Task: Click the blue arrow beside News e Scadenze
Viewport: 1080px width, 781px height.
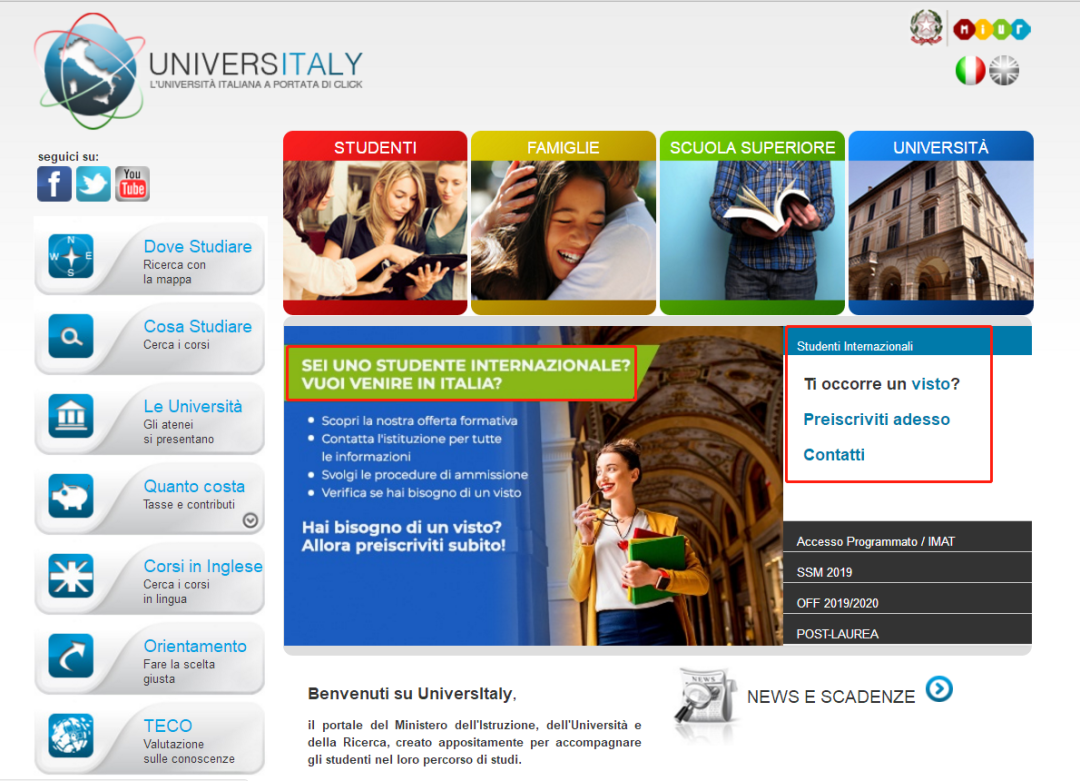Action: point(939,689)
